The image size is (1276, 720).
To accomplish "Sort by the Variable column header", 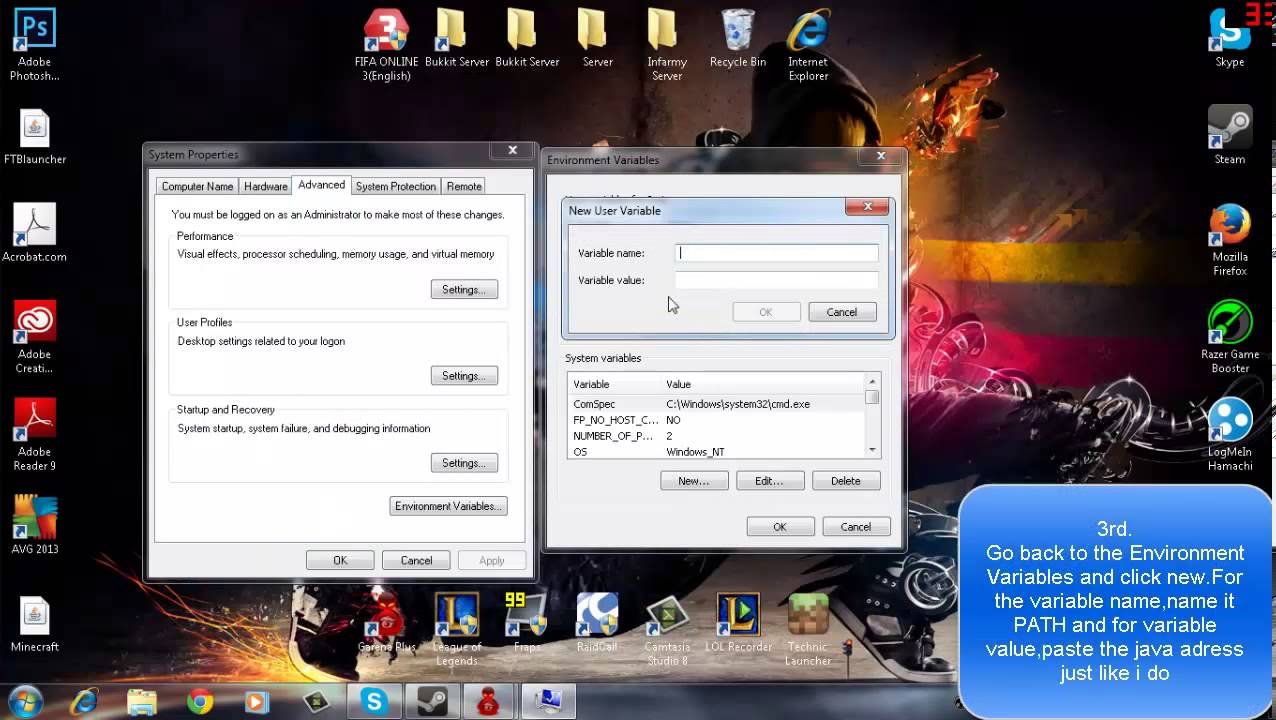I will (x=614, y=384).
